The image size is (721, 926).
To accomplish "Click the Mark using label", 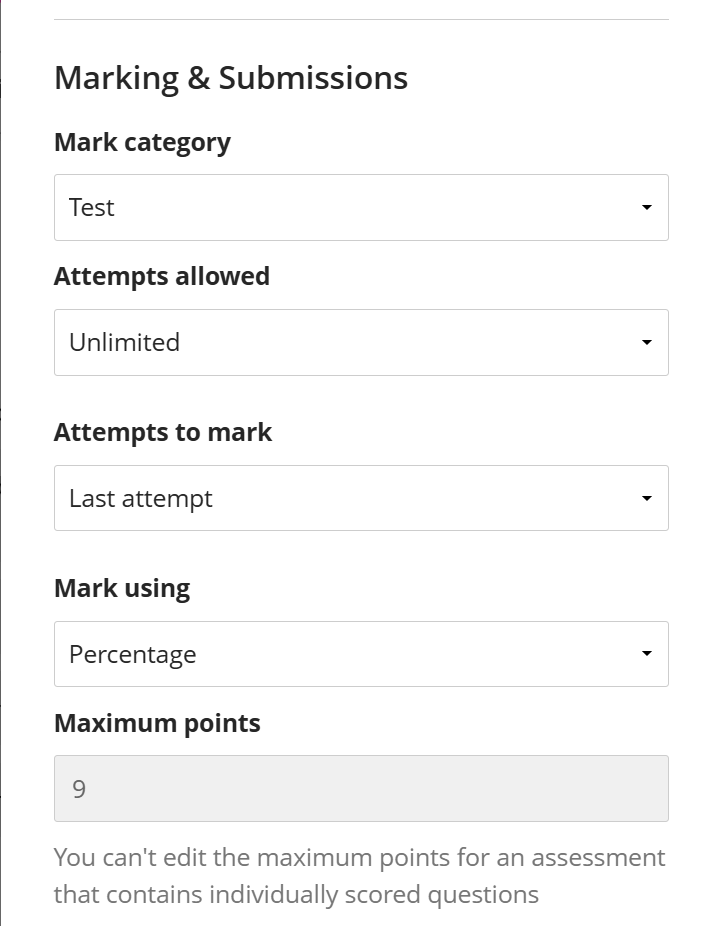I will pos(122,588).
